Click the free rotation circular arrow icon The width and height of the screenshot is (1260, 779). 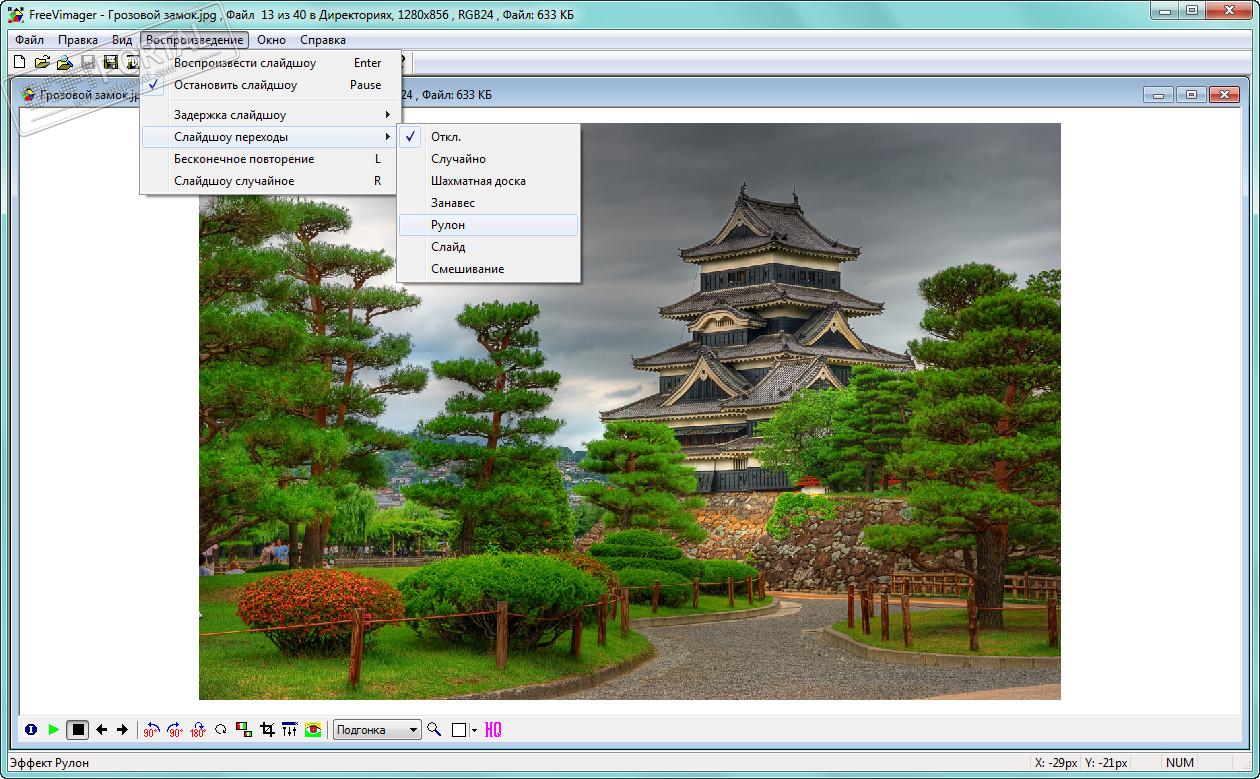221,730
